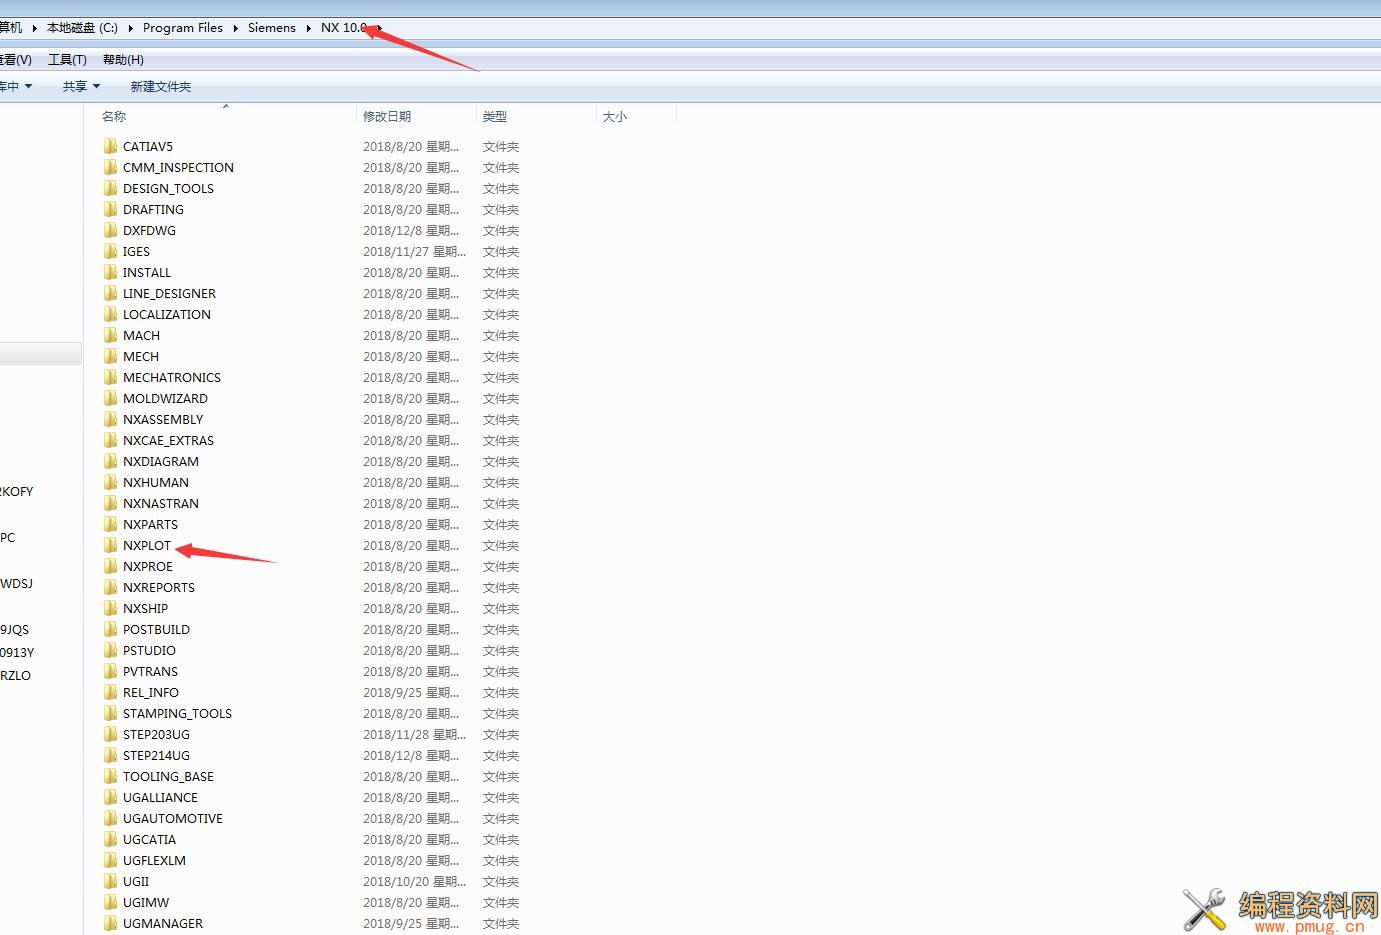Select the UGALLIANCE folder name
Screen dimensions: 1381x935
(x=160, y=797)
